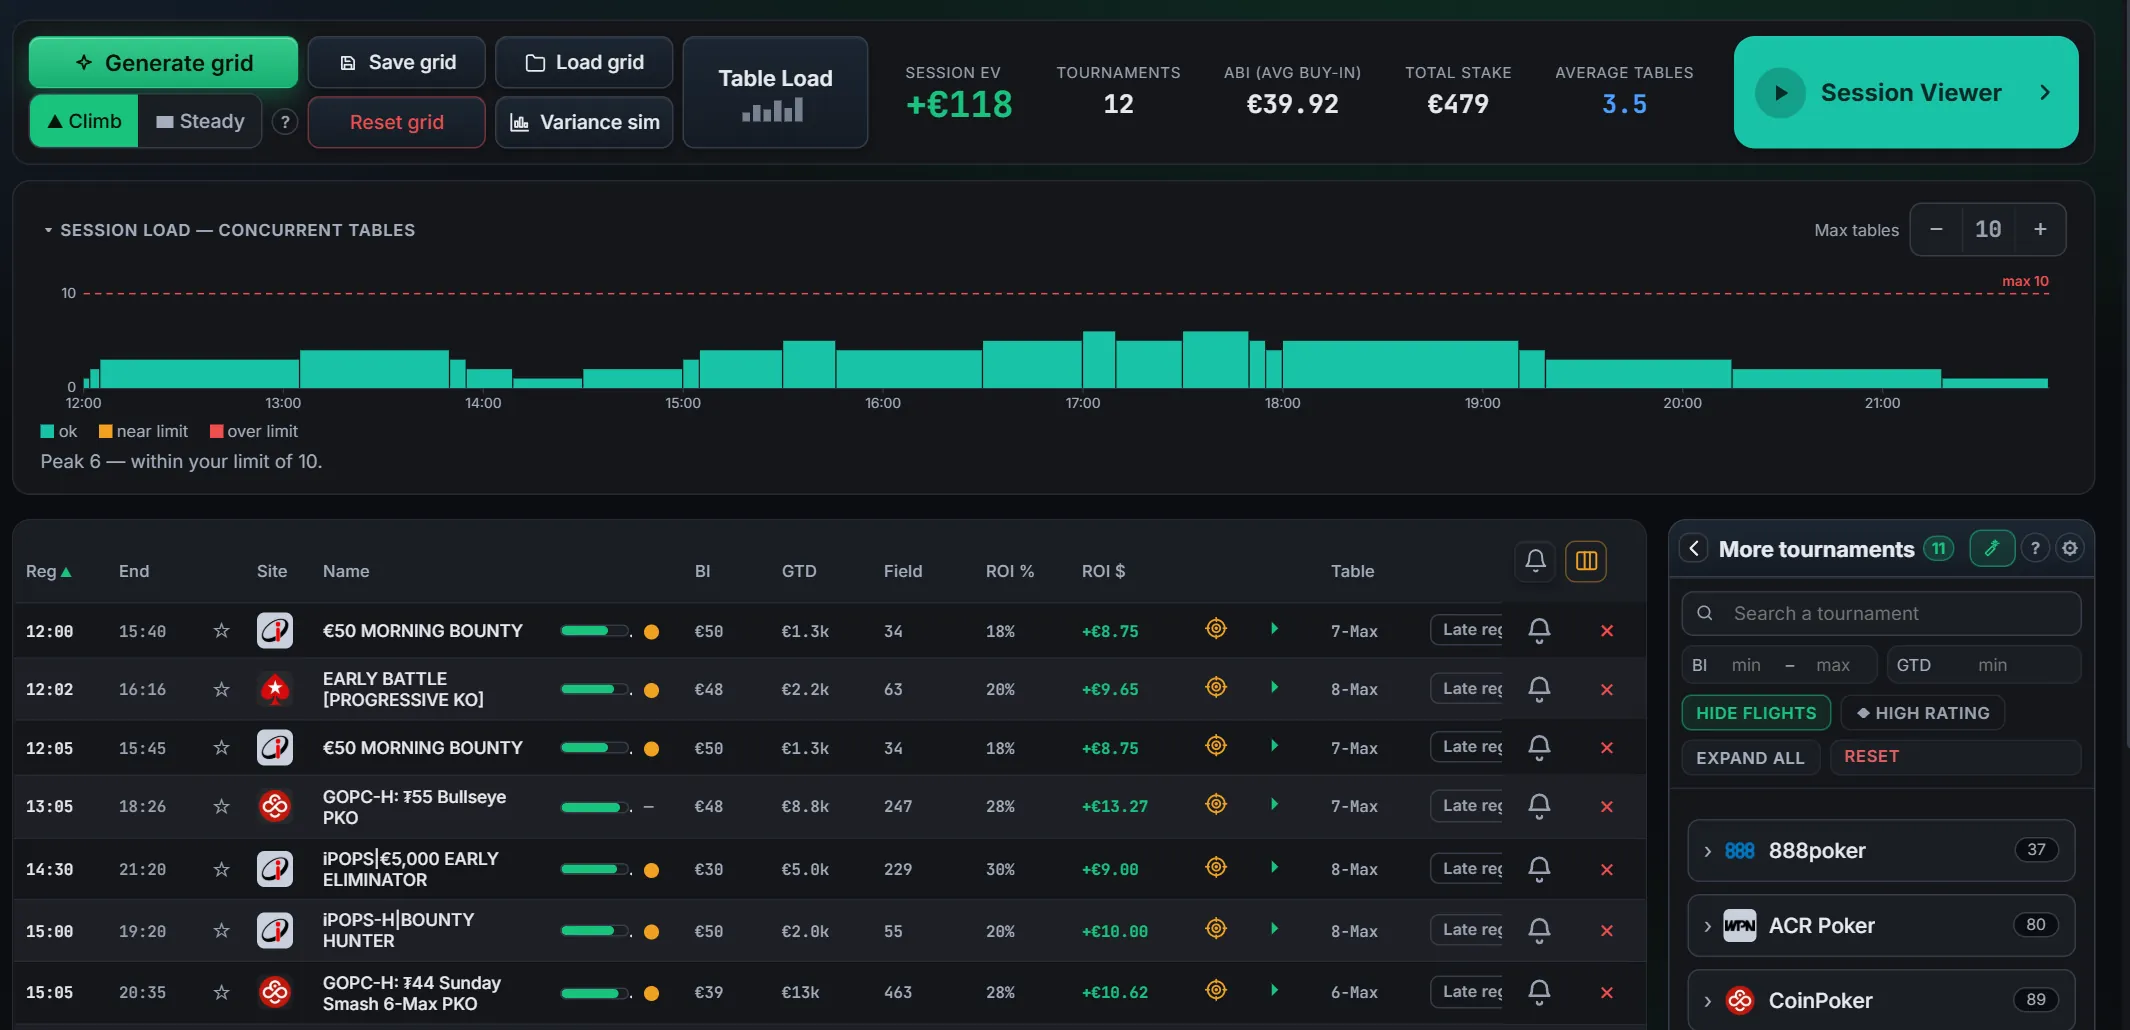Expand the 888poker tournament group
The height and width of the screenshot is (1030, 2130).
click(1881, 850)
